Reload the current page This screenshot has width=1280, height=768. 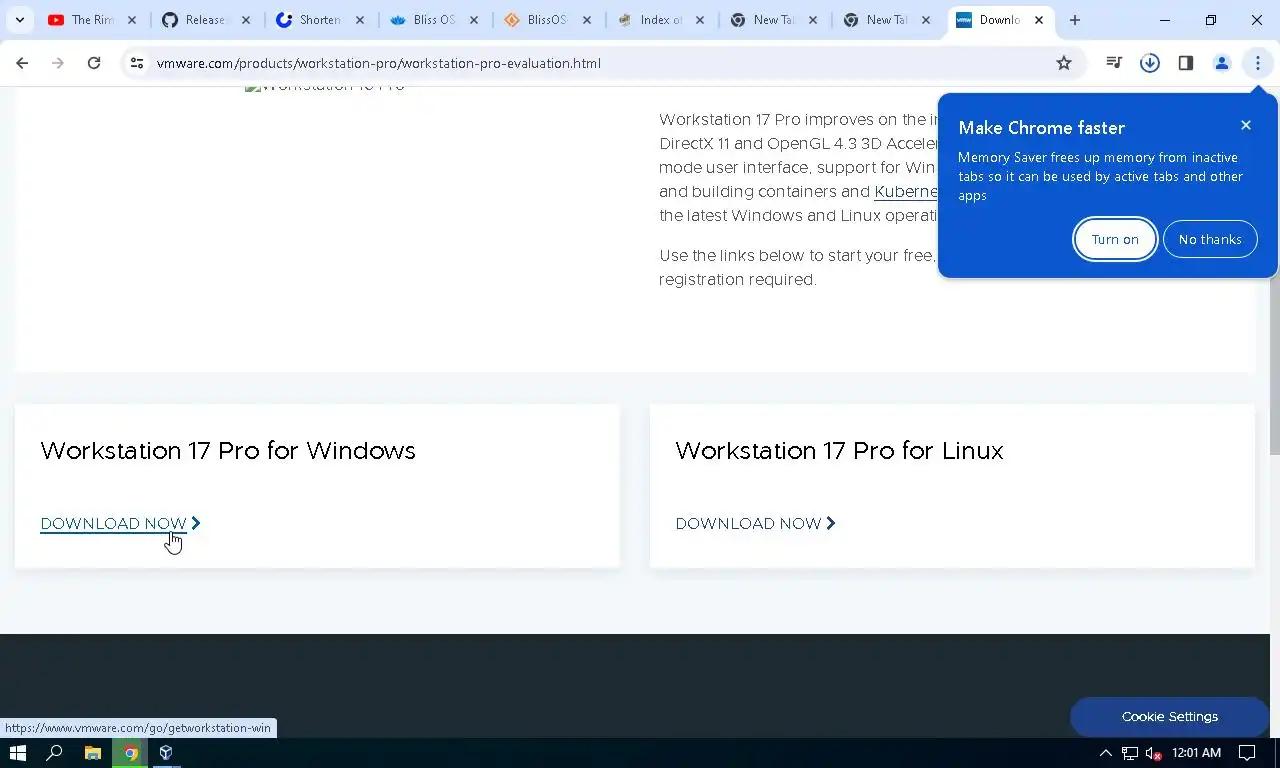pos(93,63)
